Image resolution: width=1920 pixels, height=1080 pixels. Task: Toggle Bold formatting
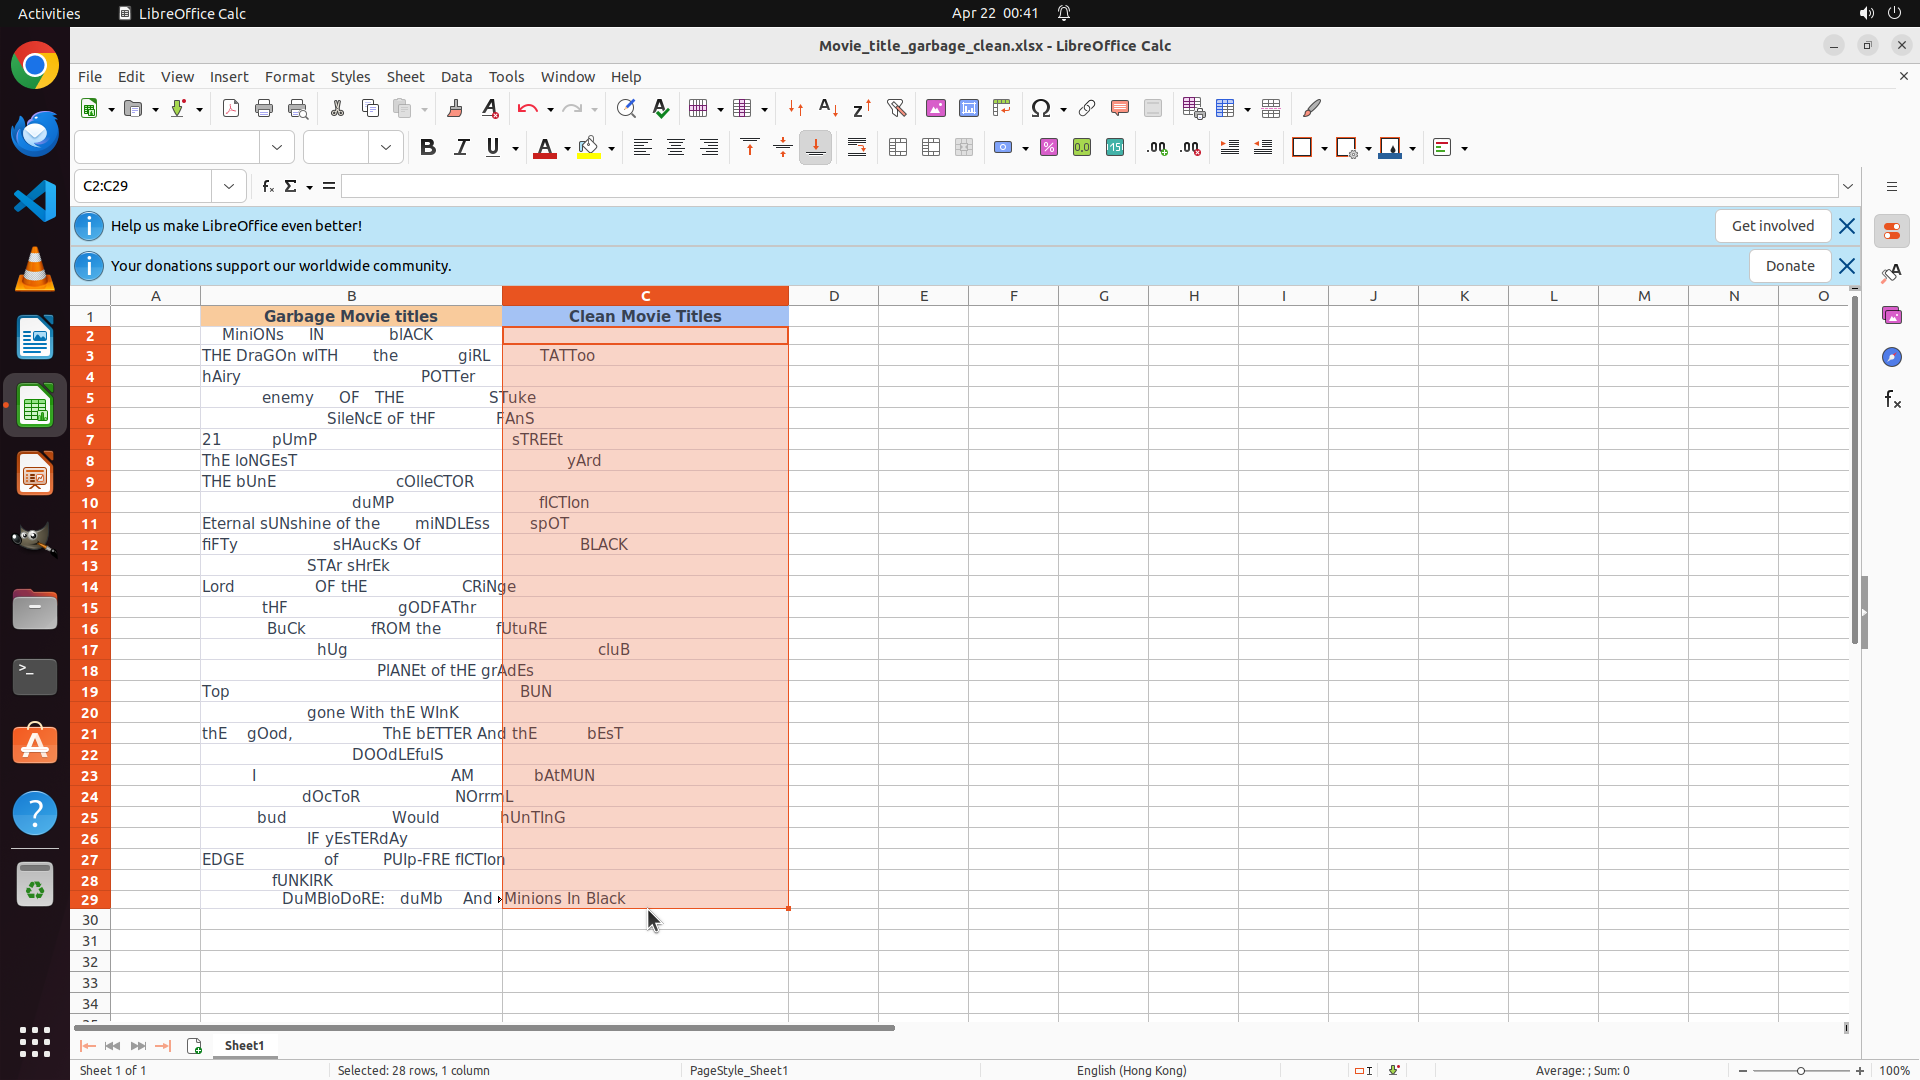click(428, 148)
